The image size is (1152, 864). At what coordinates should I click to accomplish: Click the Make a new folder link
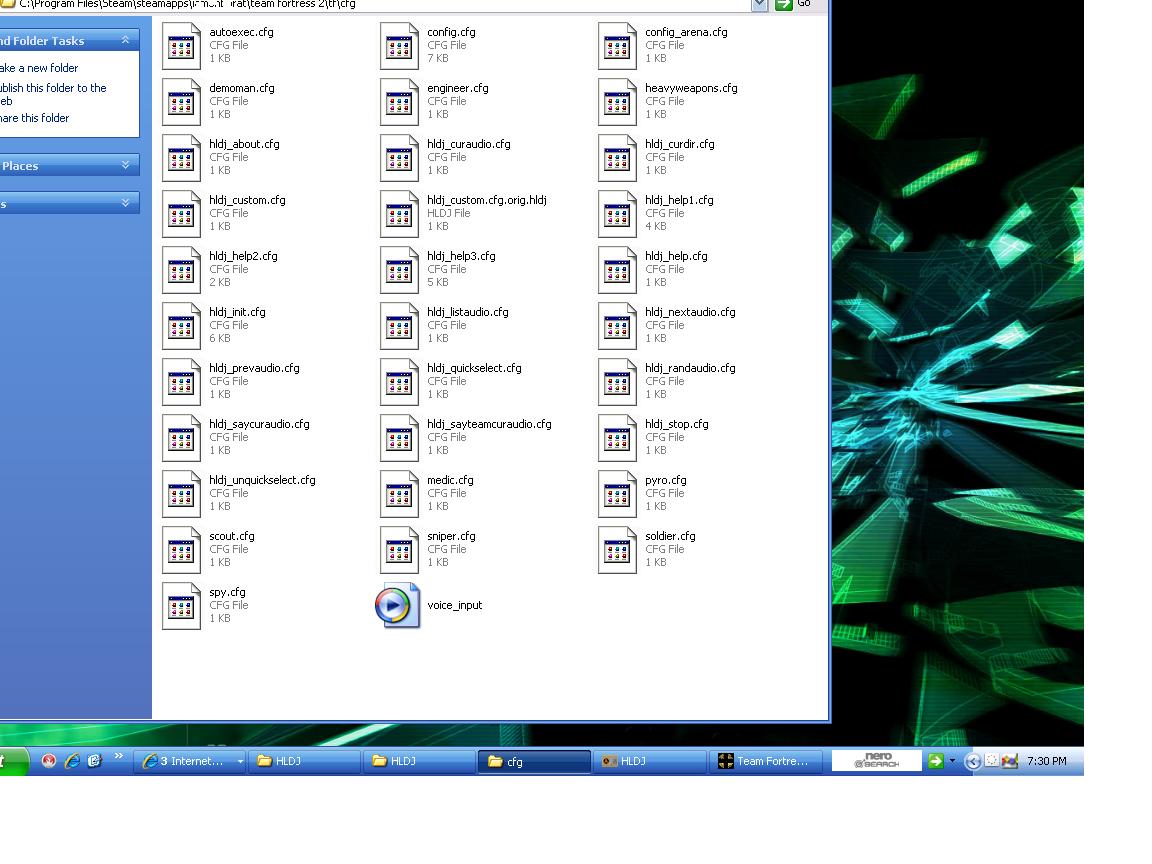tap(40, 68)
